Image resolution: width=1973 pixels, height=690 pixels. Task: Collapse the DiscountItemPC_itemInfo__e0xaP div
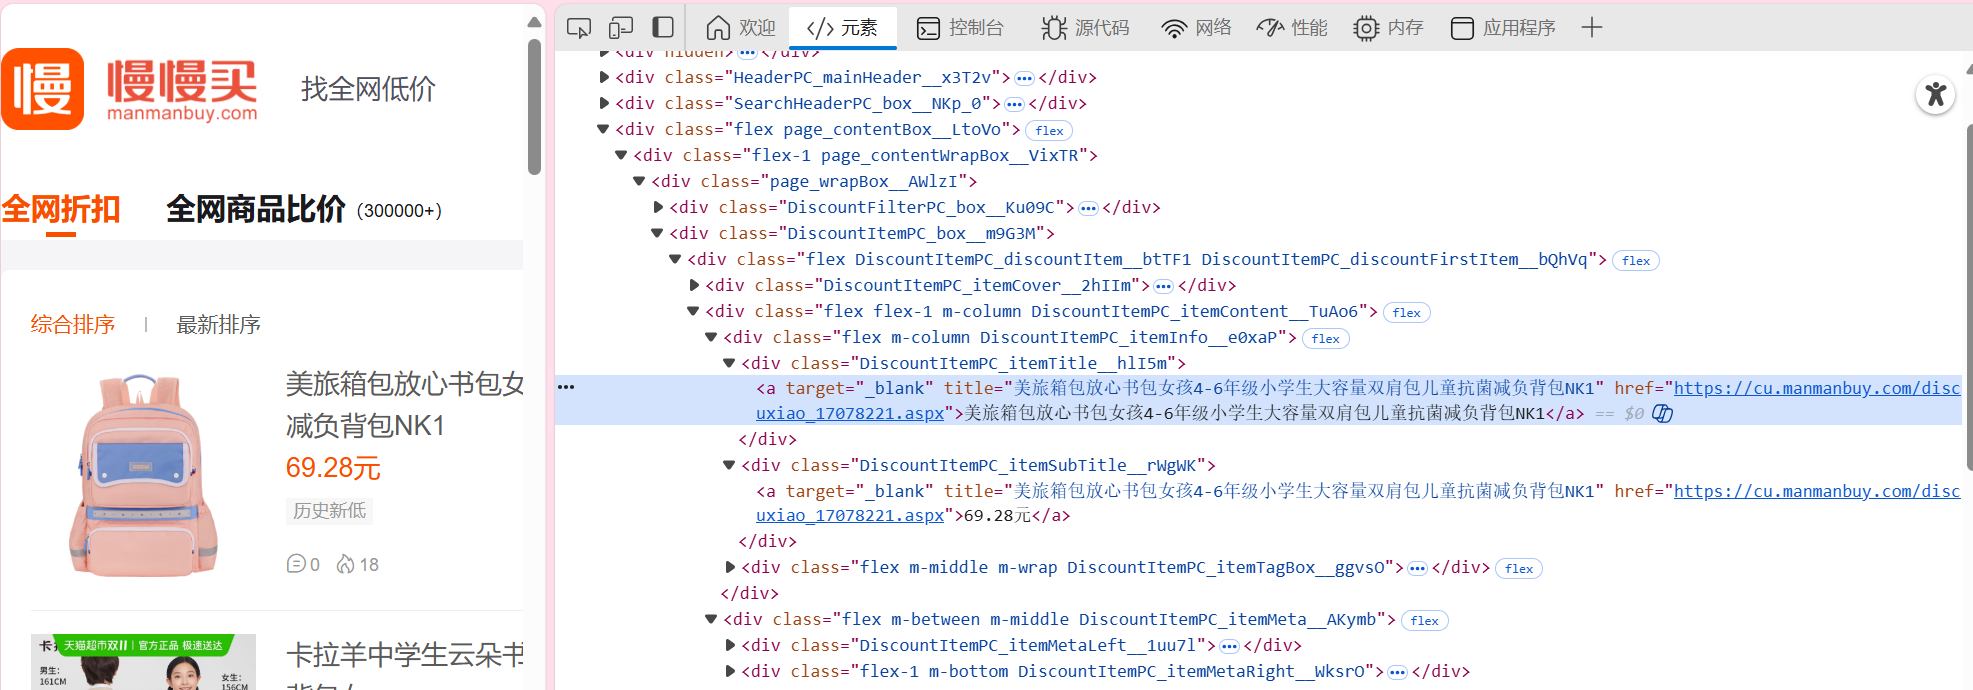[x=711, y=337]
